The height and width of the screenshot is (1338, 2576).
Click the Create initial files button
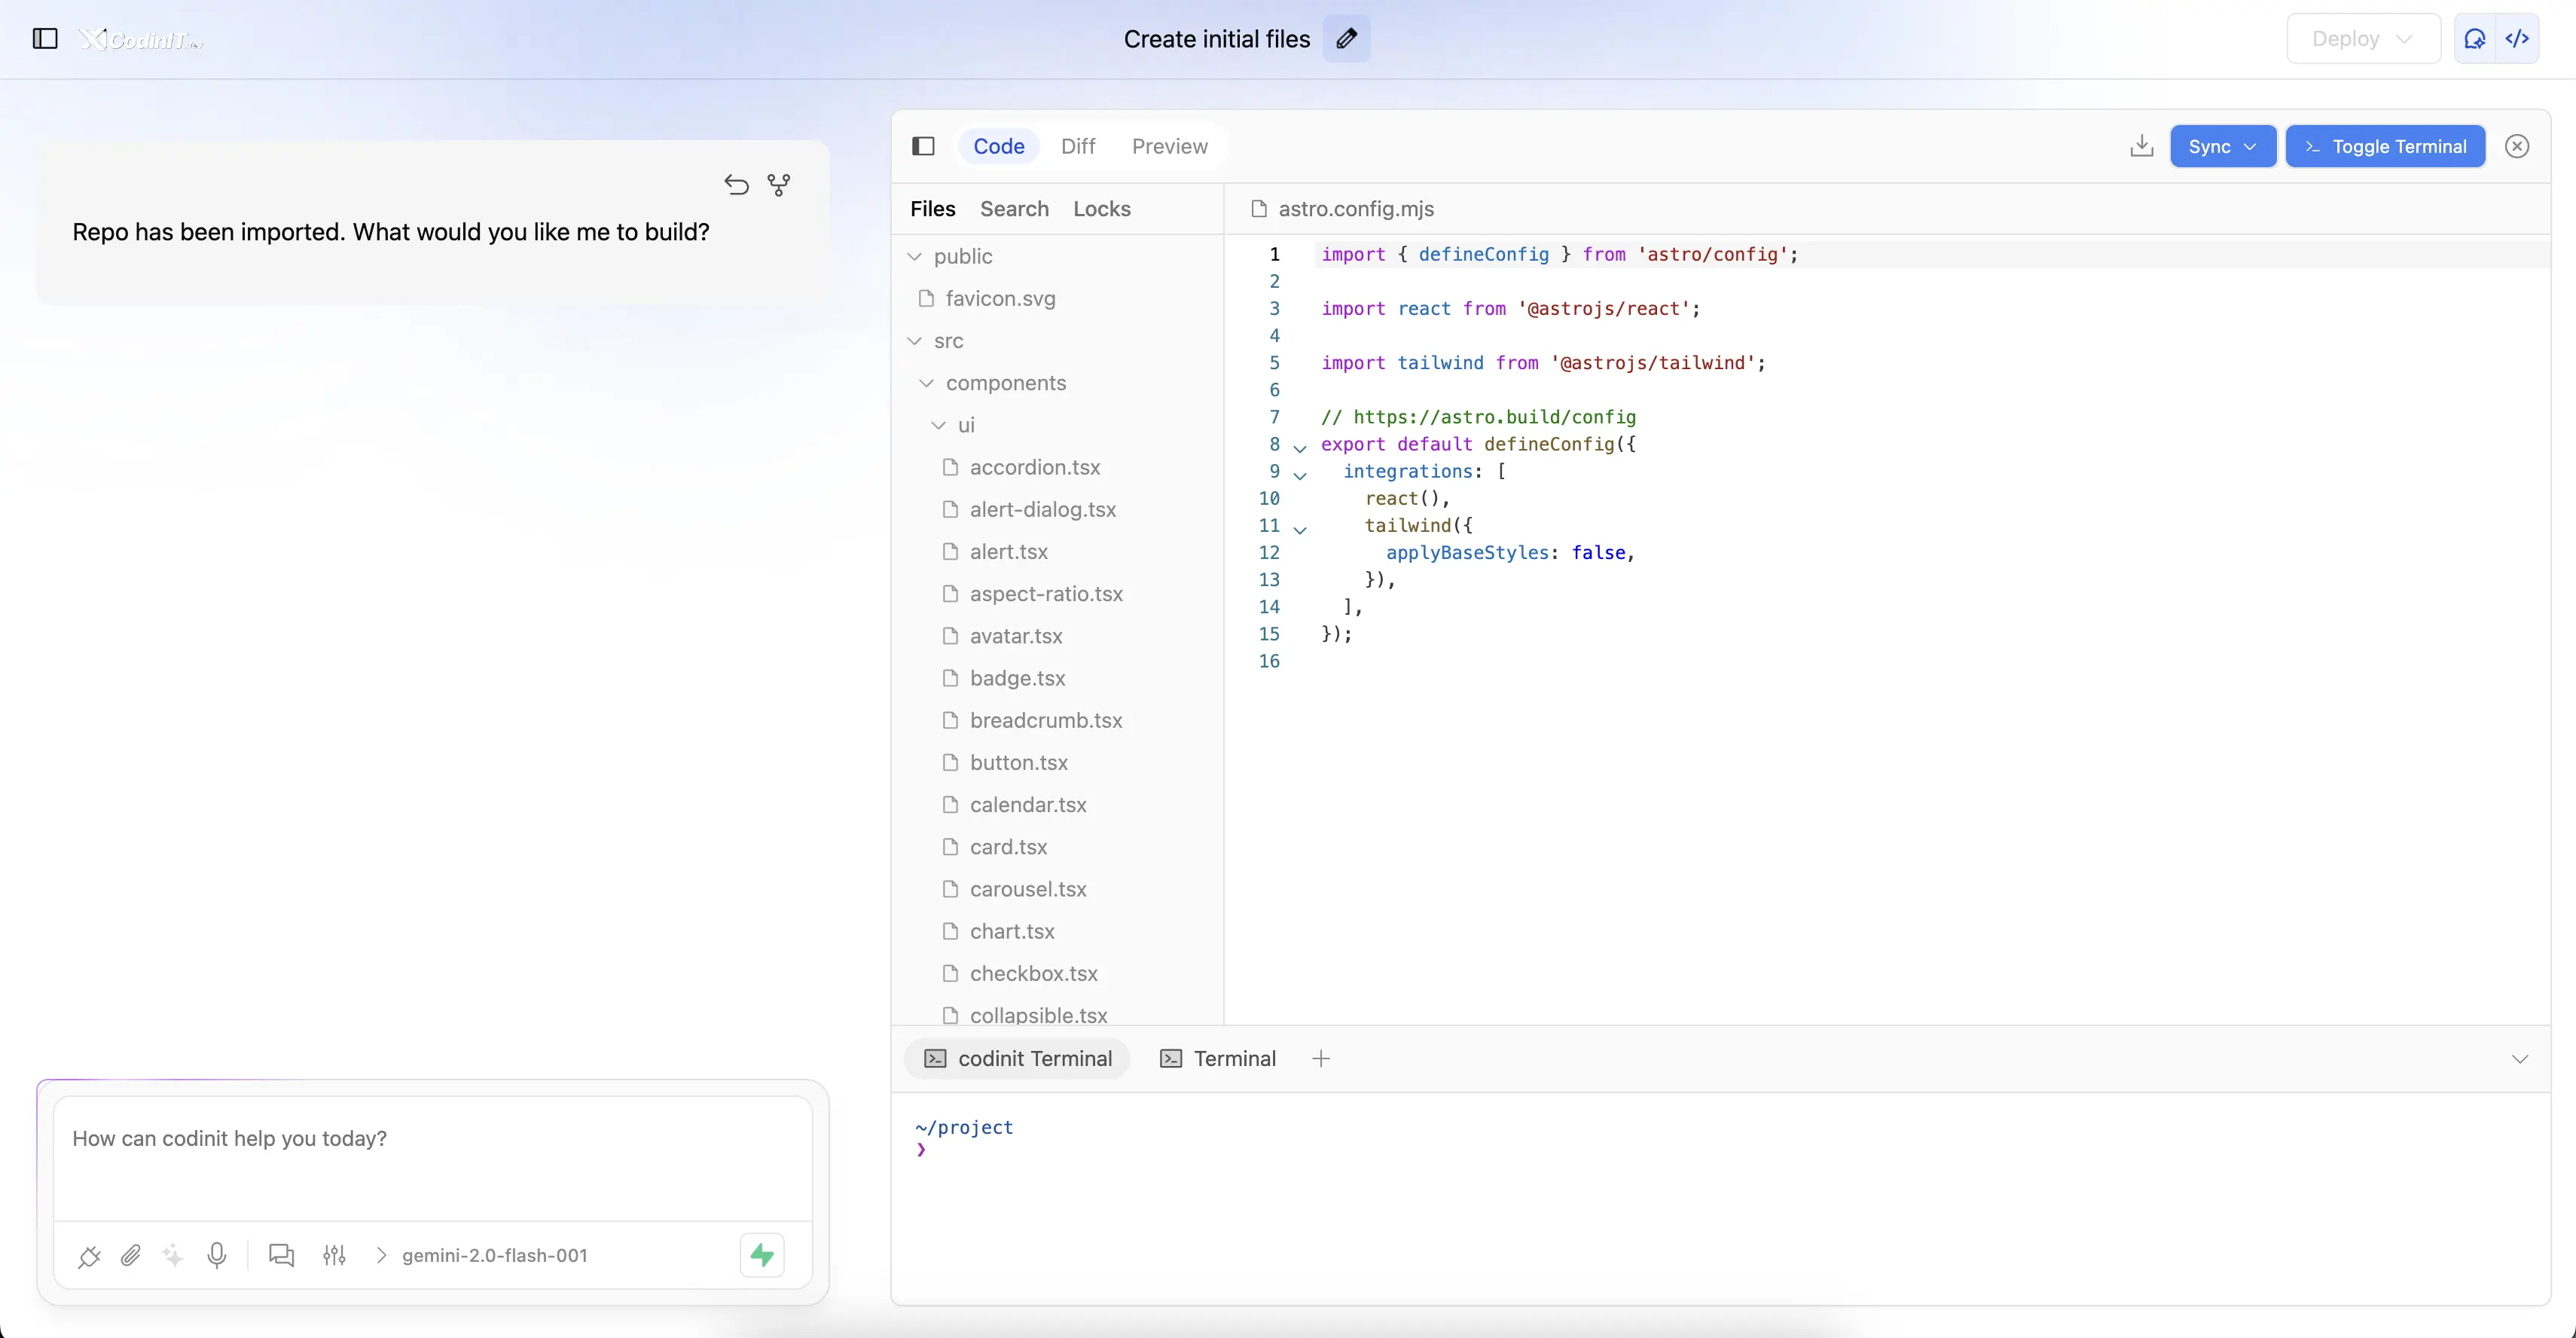coord(1216,38)
